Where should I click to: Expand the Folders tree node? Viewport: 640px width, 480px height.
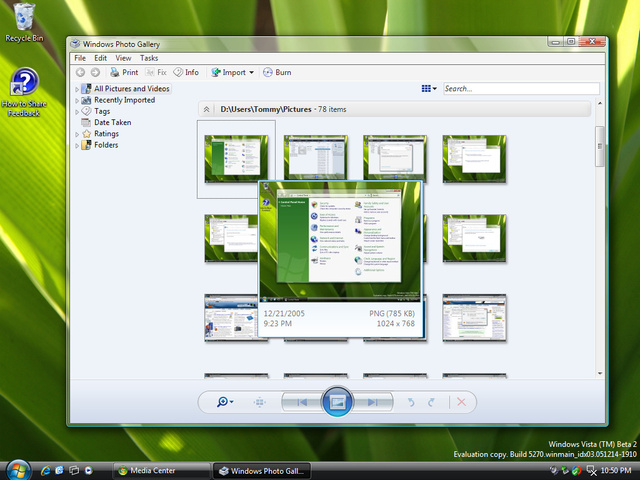(x=77, y=145)
